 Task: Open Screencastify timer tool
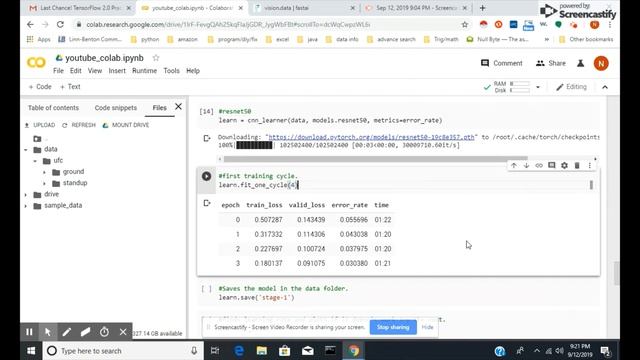[x=104, y=332]
